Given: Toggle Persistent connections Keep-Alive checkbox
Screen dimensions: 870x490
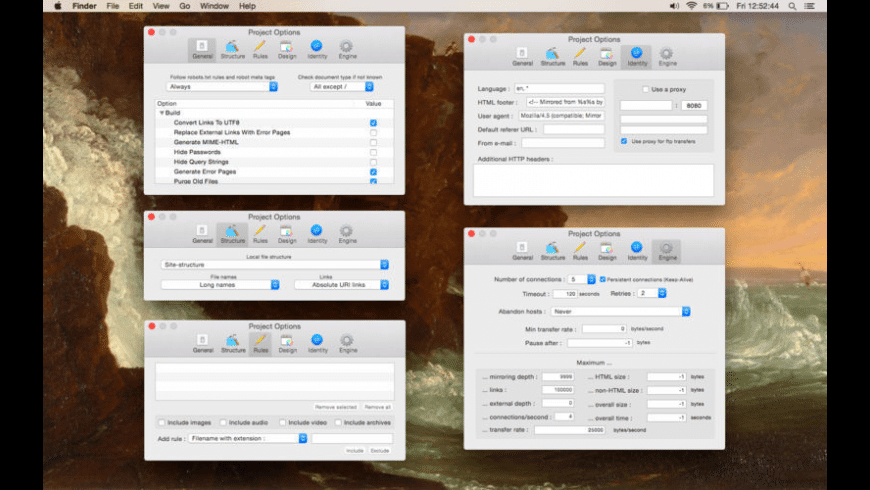Looking at the screenshot, I should [x=603, y=280].
